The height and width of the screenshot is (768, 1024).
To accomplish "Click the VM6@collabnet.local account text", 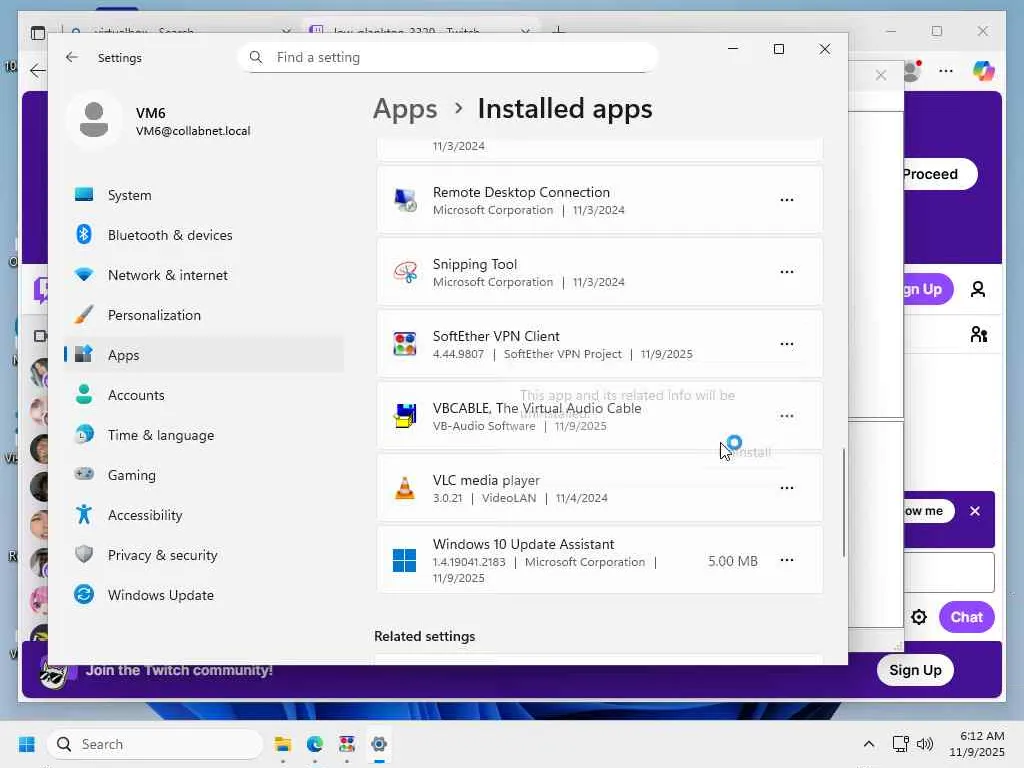I will point(193,131).
